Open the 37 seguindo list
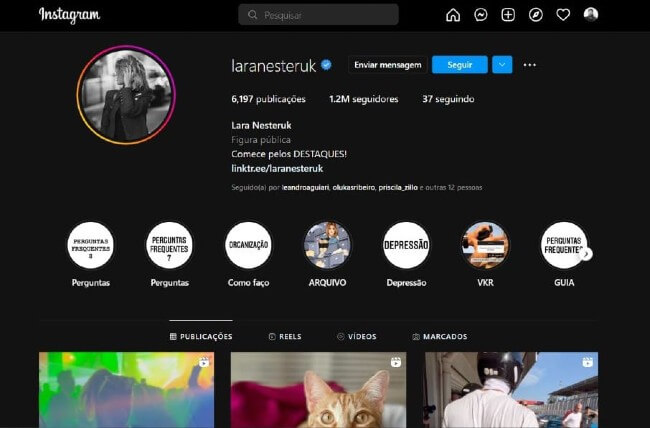The height and width of the screenshot is (428, 650). [x=448, y=99]
